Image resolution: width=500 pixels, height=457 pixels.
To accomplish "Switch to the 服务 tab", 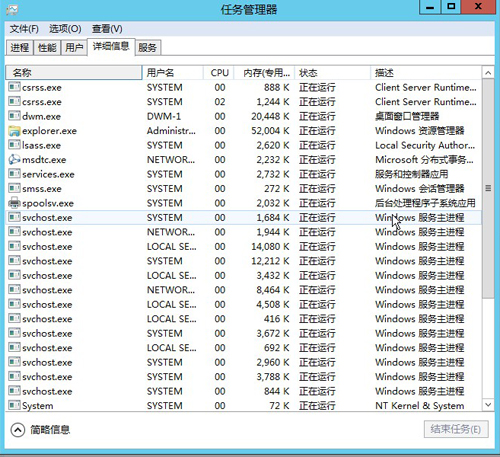I will tap(147, 48).
